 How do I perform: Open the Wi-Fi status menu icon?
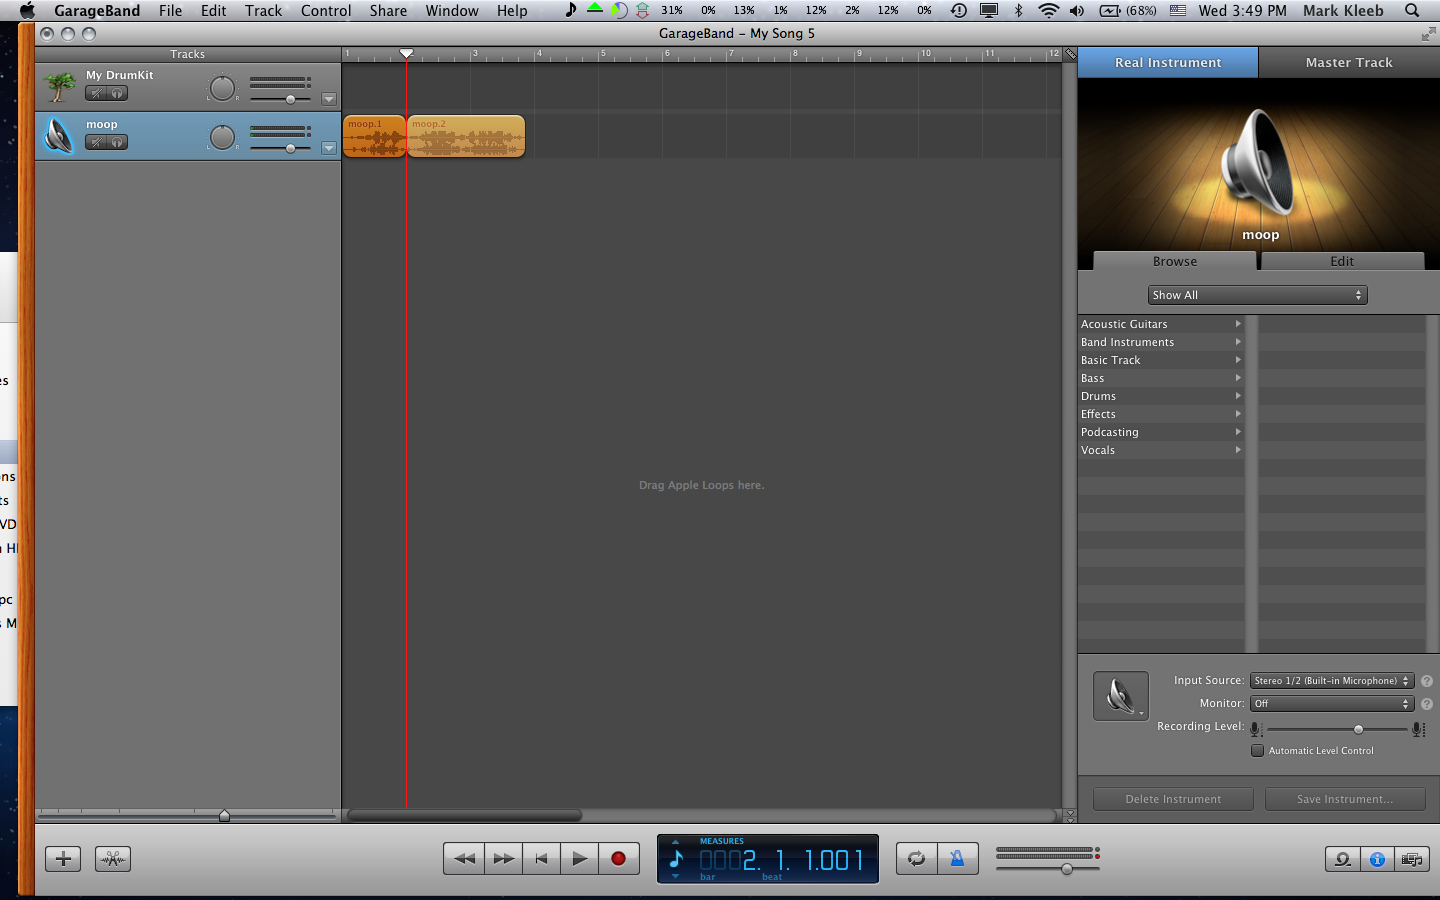pos(1048,11)
